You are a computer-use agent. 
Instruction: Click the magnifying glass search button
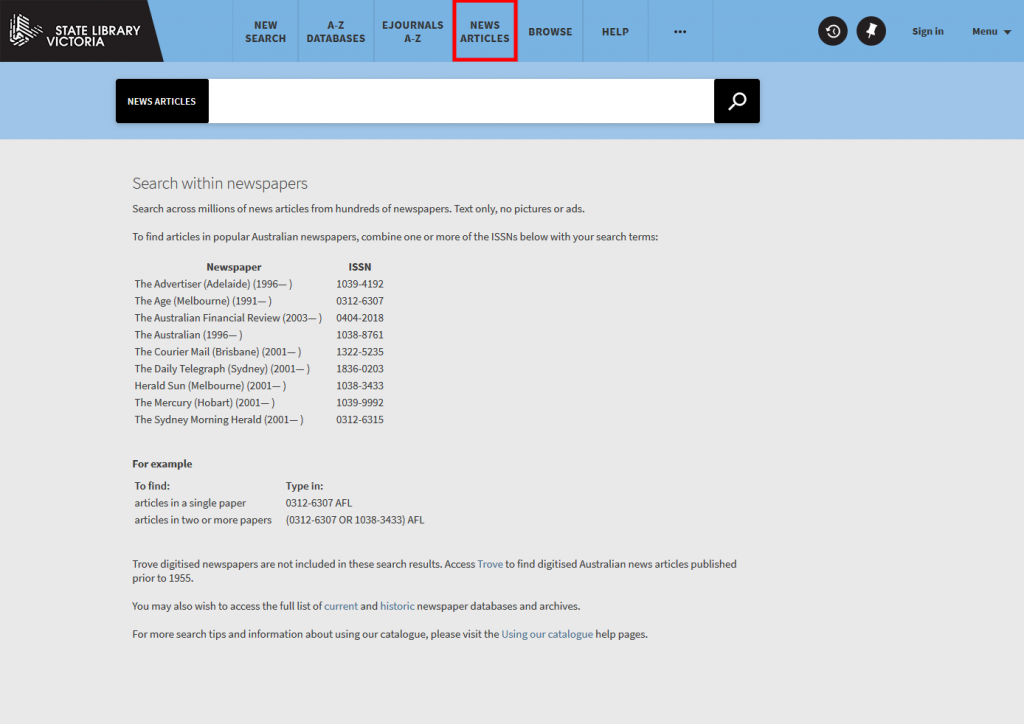coord(737,101)
